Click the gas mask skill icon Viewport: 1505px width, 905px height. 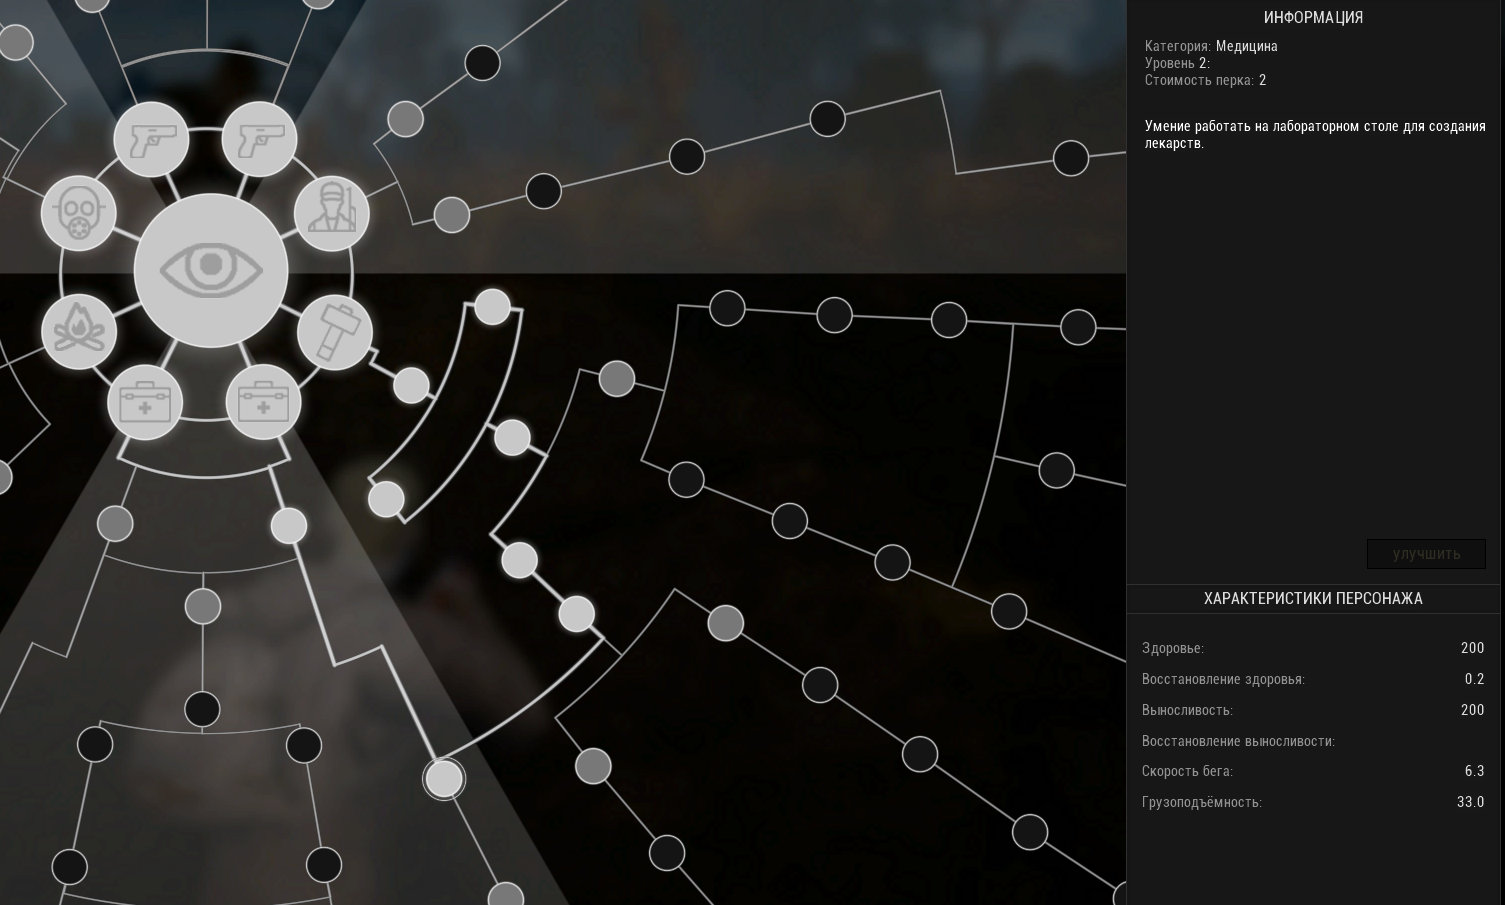pos(79,213)
